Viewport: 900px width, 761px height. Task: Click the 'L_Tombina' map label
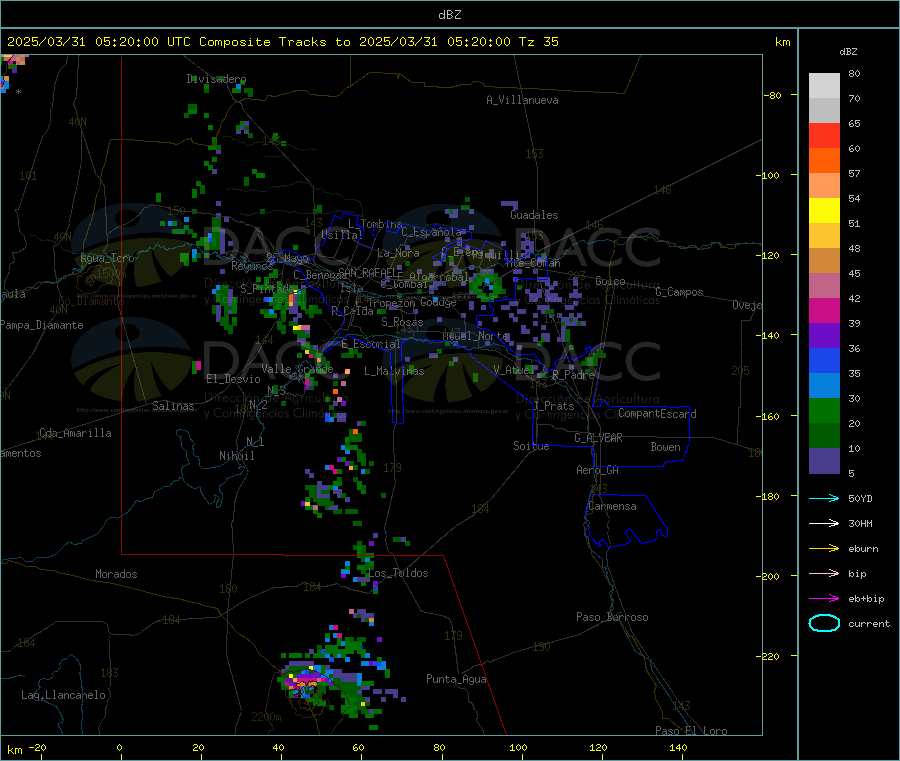click(x=375, y=224)
